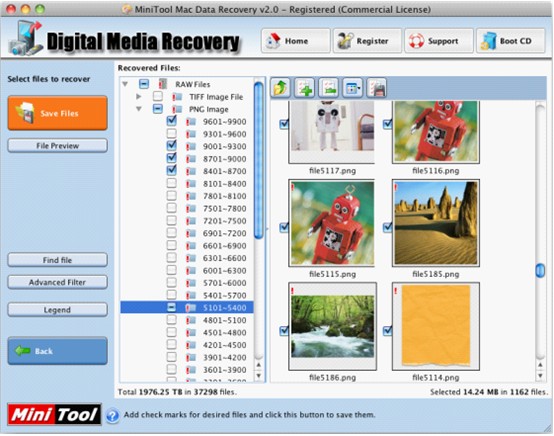Screen dimensions: 554x436
Task: Click the Advanced Filter button
Action: click(57, 282)
